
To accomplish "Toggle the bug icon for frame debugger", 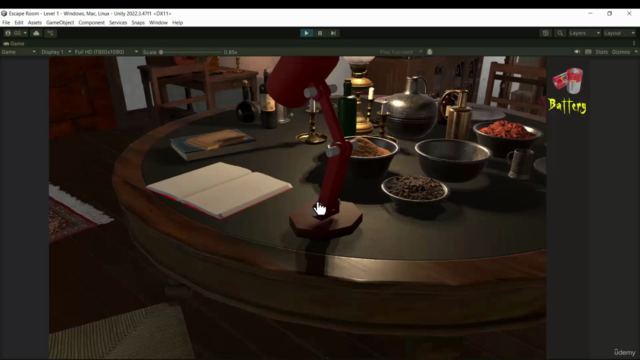I will point(429,52).
